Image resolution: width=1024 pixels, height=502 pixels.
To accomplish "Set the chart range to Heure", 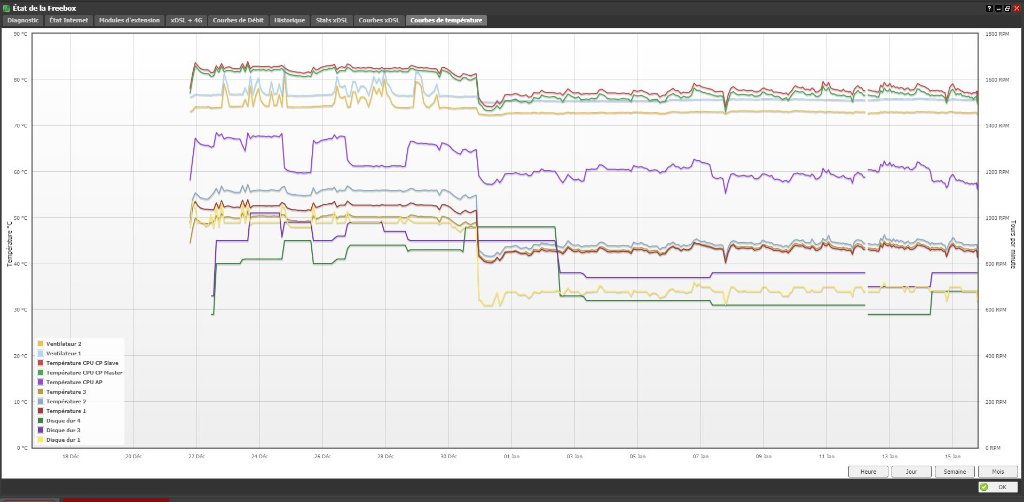I will pyautogui.click(x=868, y=471).
